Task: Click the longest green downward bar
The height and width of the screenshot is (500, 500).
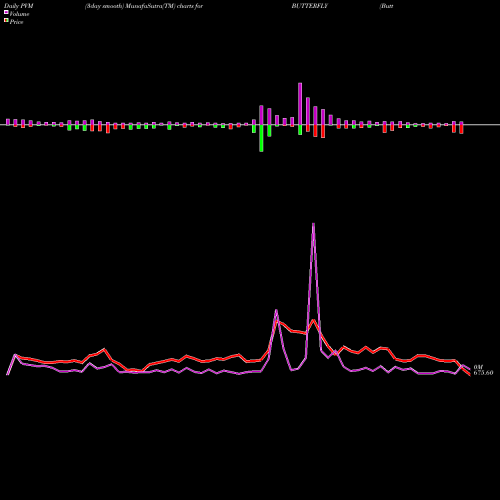Action: coord(261,138)
